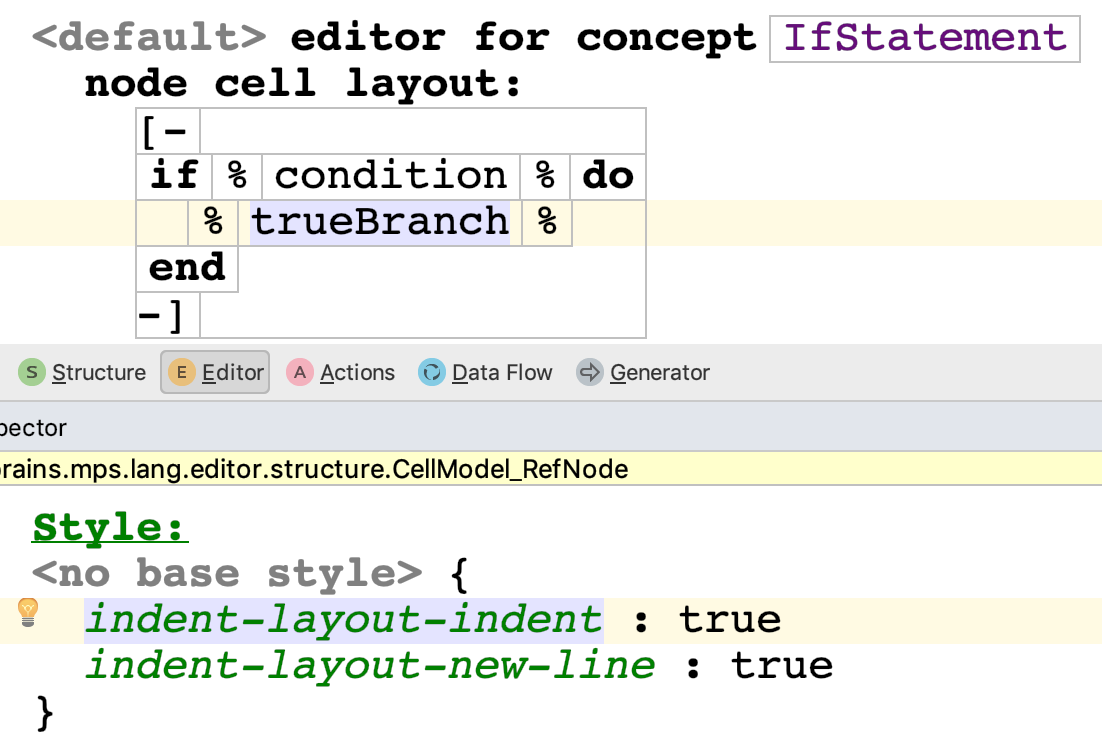This screenshot has height=754, width=1102.
Task: Switch to the Structure tab
Action: (83, 372)
